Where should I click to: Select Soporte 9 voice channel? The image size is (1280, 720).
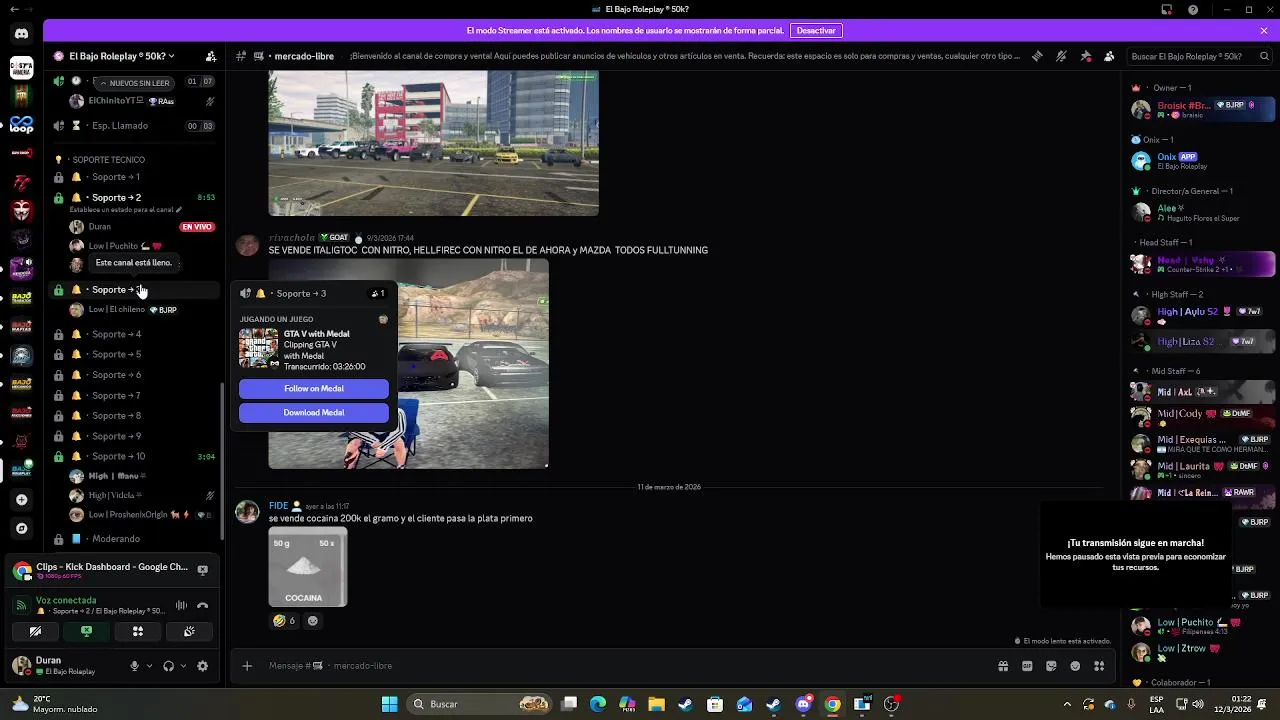click(134, 436)
